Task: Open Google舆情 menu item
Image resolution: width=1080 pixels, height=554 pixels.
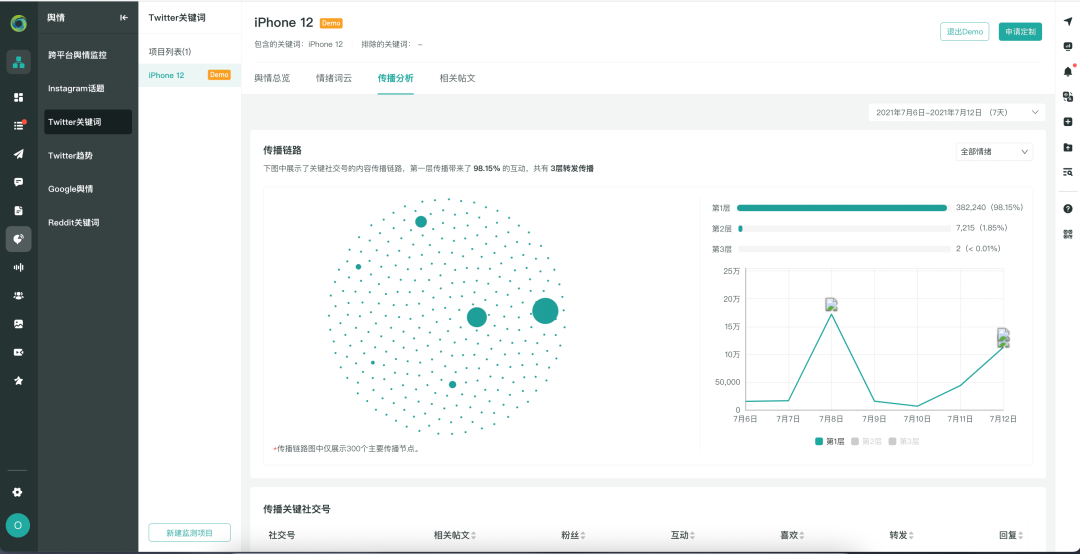Action: [x=87, y=189]
